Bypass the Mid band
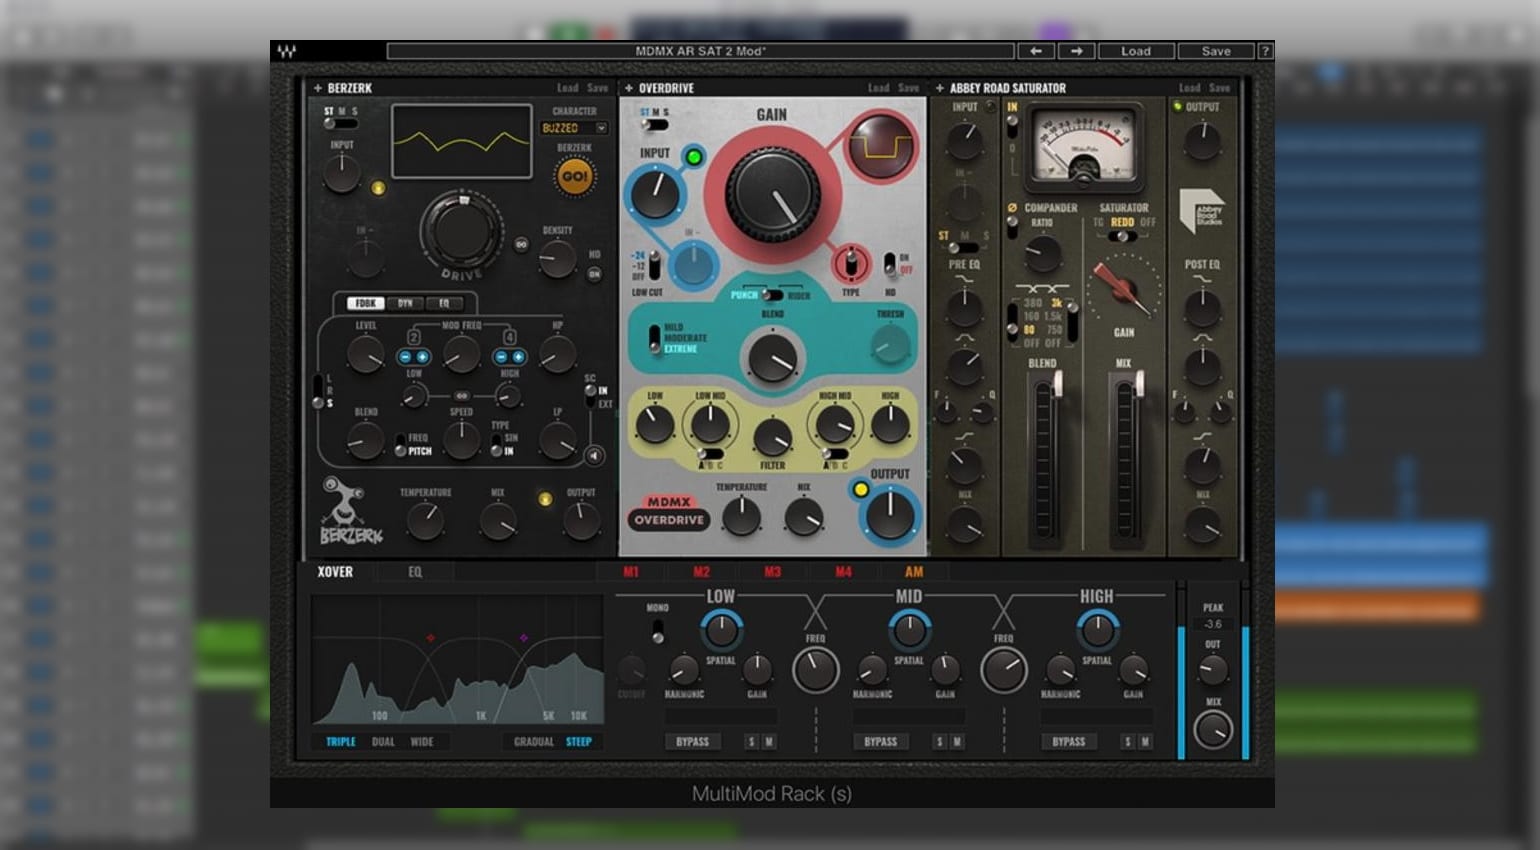Image resolution: width=1540 pixels, height=850 pixels. (x=880, y=742)
